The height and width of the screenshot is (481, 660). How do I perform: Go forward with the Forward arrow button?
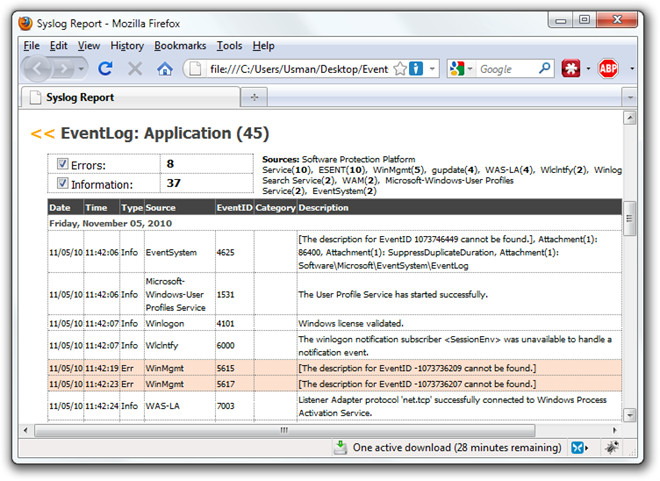click(x=63, y=69)
